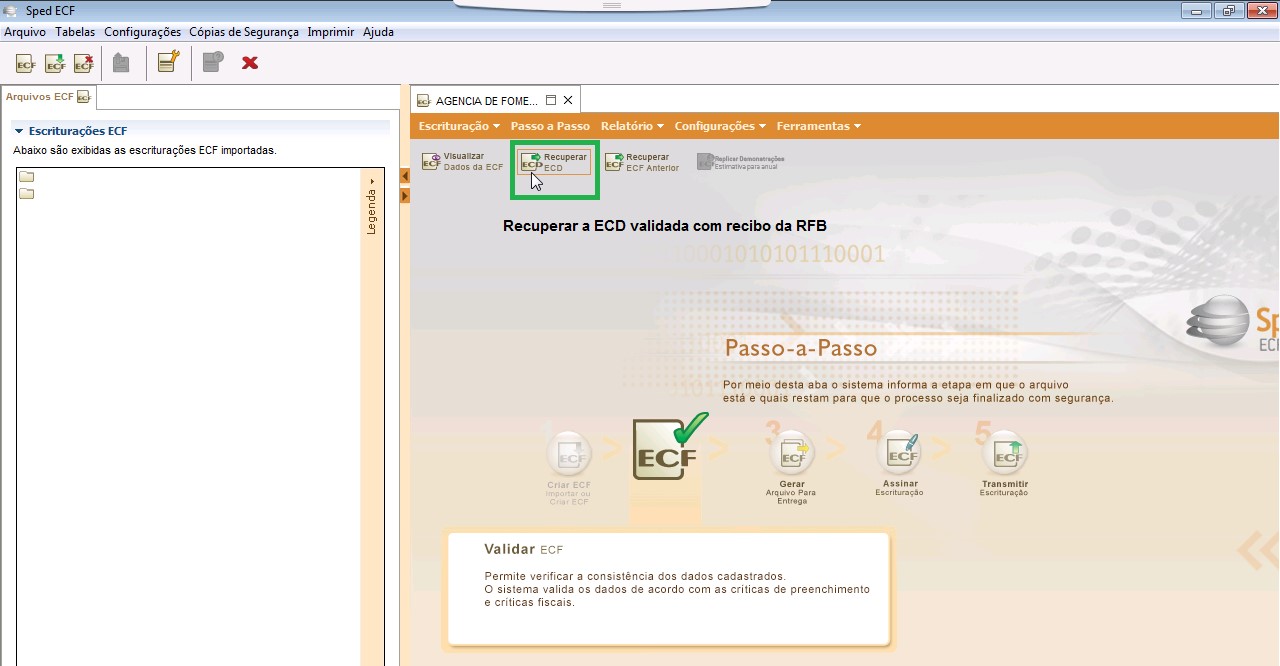Open the Cópias de Segurança menu
This screenshot has width=1280, height=666.
coord(244,32)
